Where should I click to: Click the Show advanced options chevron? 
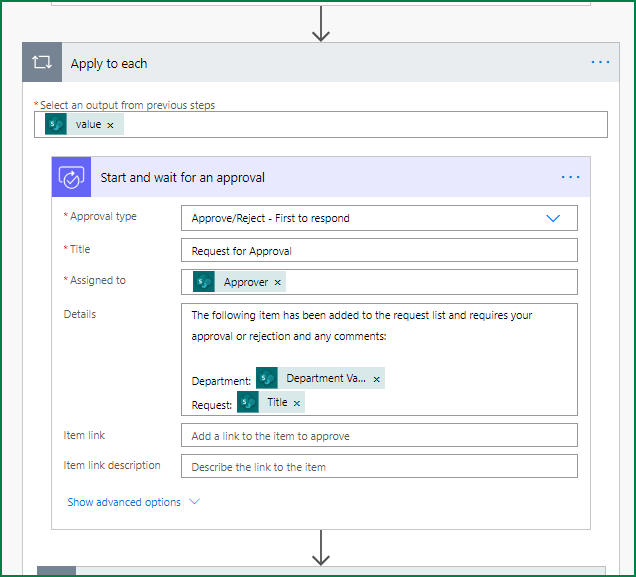[x=194, y=502]
